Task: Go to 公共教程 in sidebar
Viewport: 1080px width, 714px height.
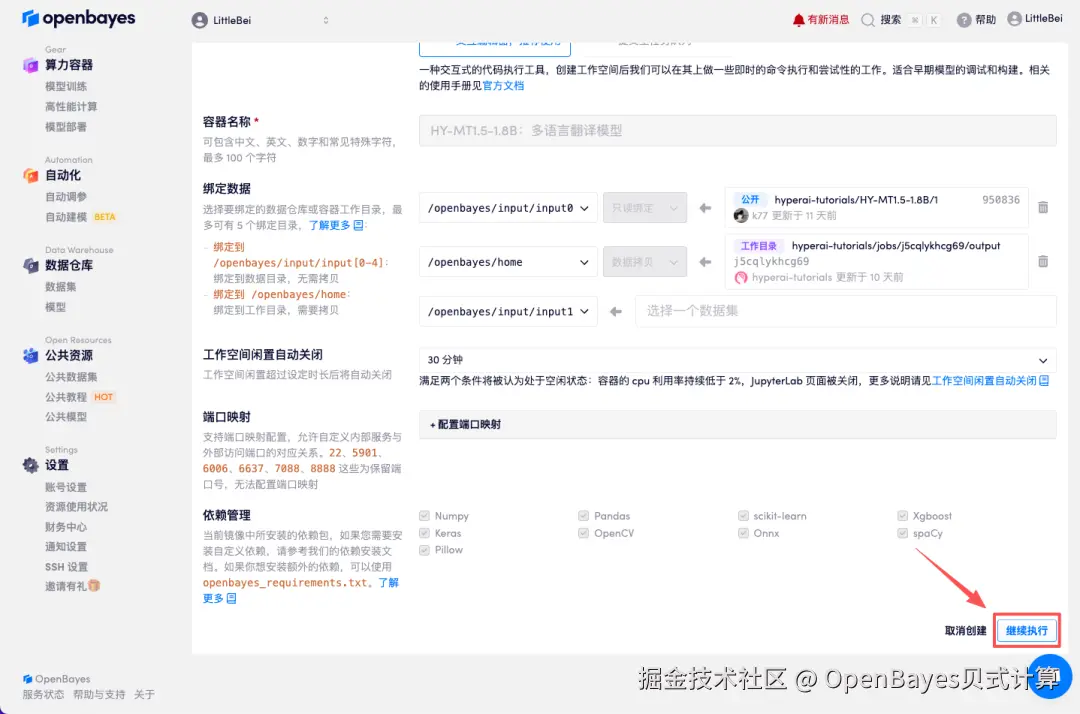Action: [66, 397]
